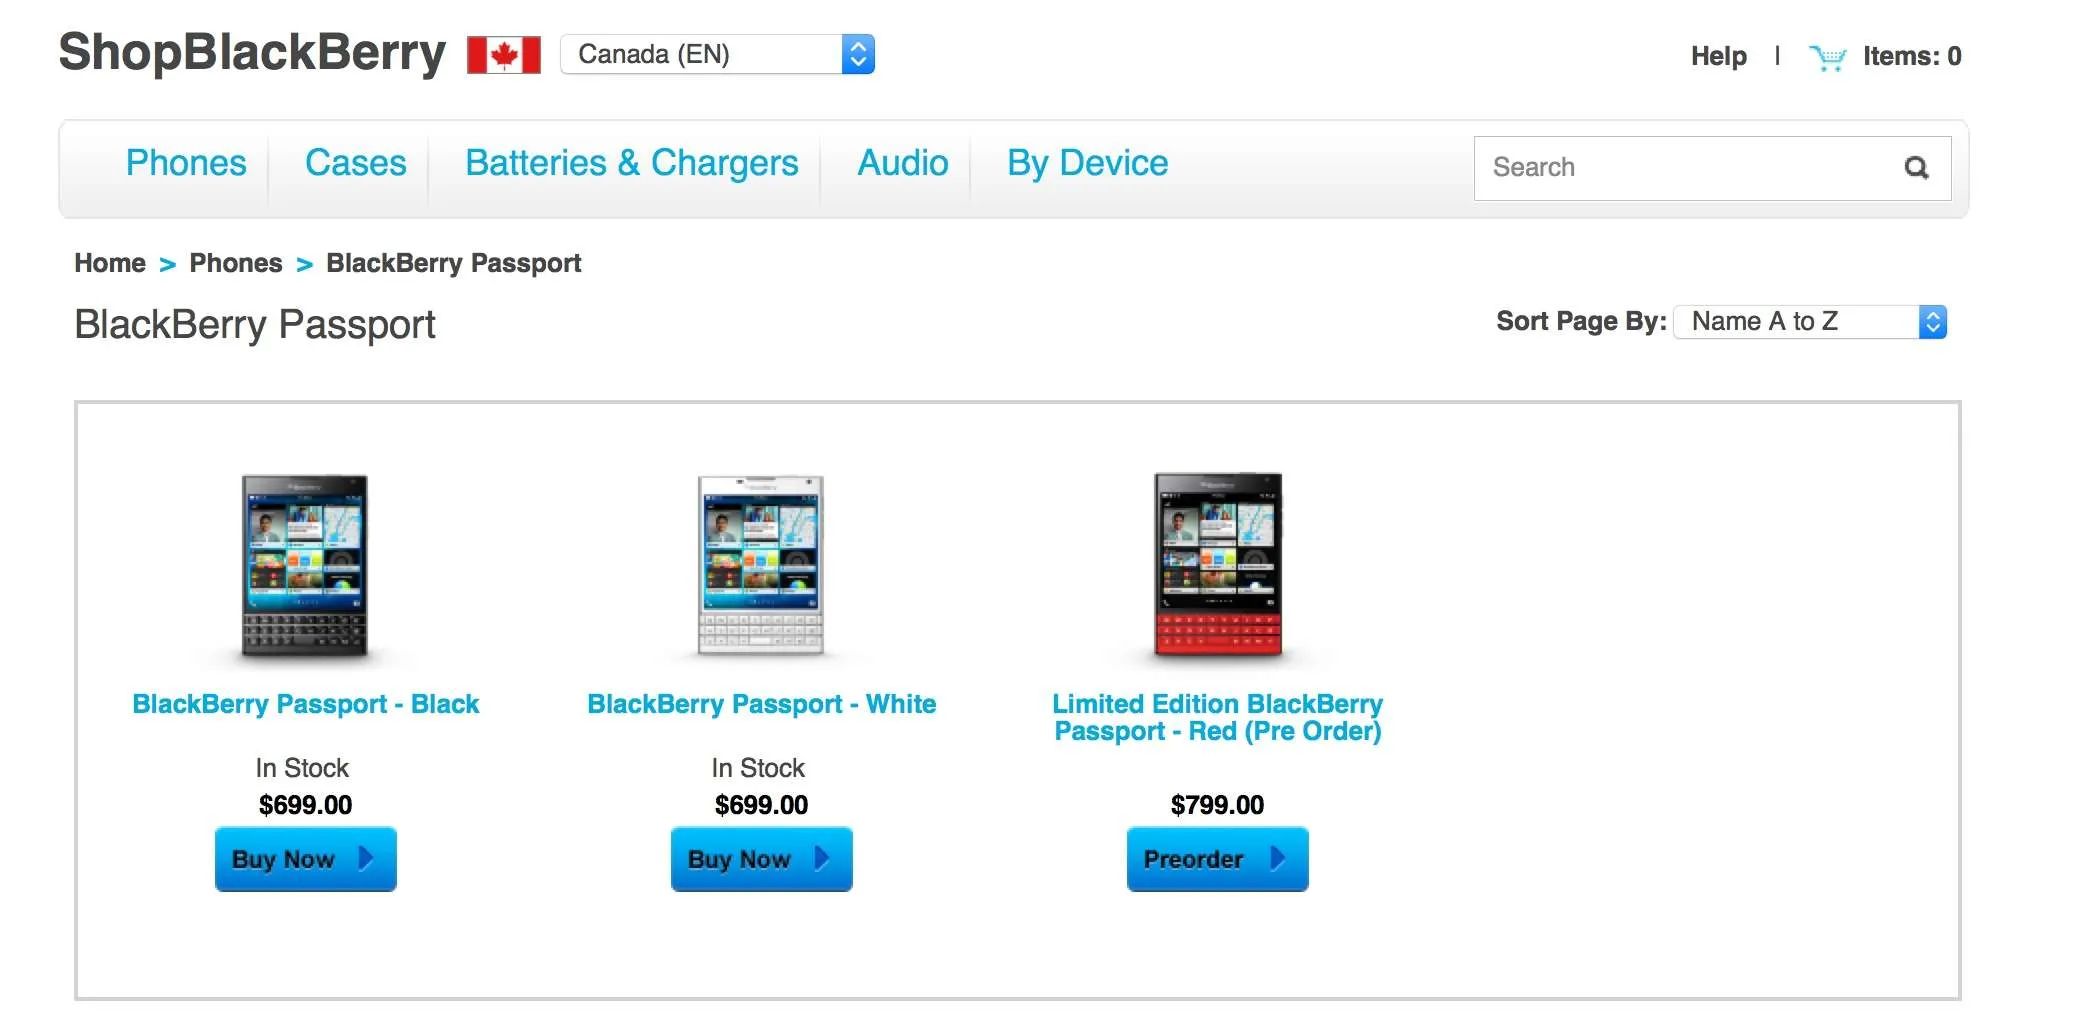
Task: Click the Canadian flag icon
Action: 504,54
